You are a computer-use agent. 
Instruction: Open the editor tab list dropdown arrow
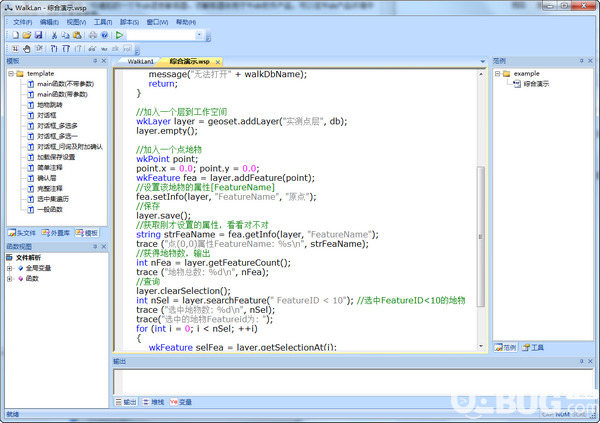coord(483,61)
